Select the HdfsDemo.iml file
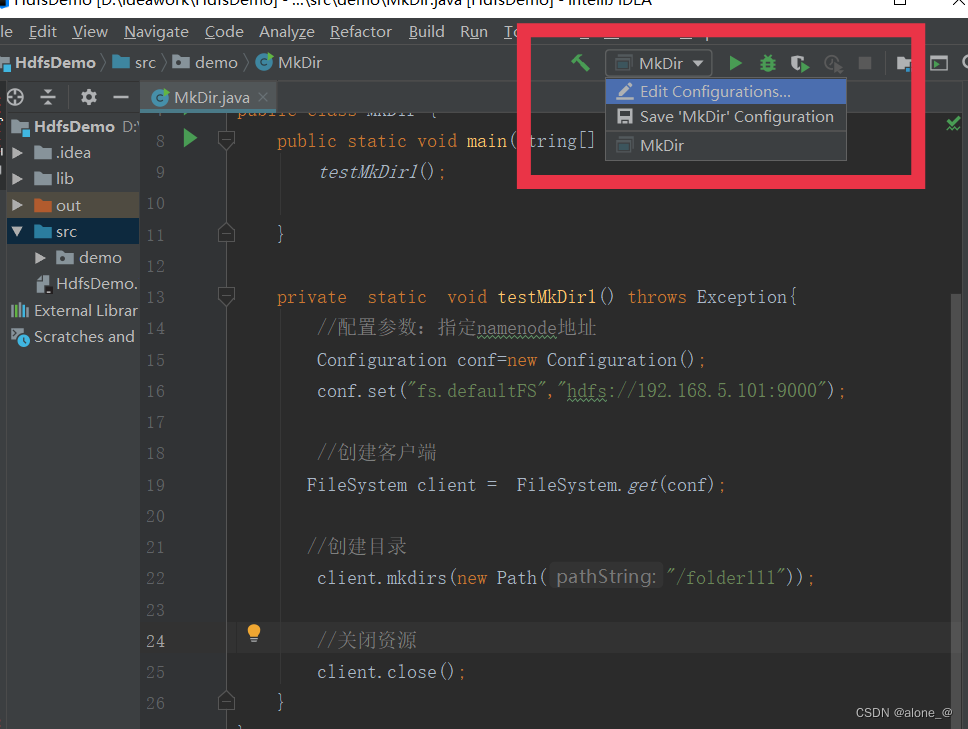Viewport: 968px width, 729px height. click(87, 283)
